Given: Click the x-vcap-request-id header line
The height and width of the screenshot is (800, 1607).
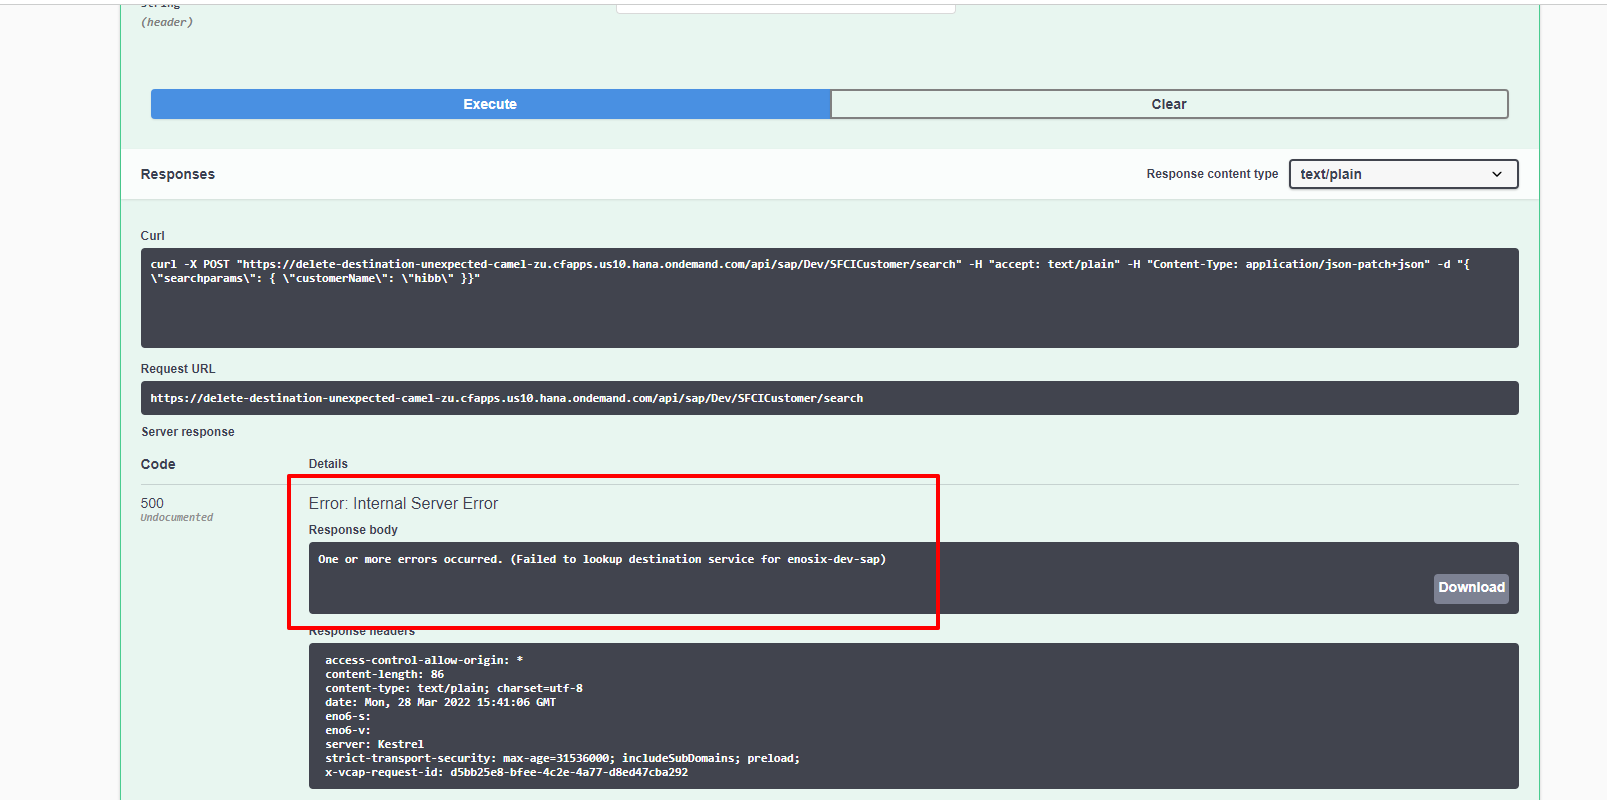Looking at the screenshot, I should [x=506, y=772].
